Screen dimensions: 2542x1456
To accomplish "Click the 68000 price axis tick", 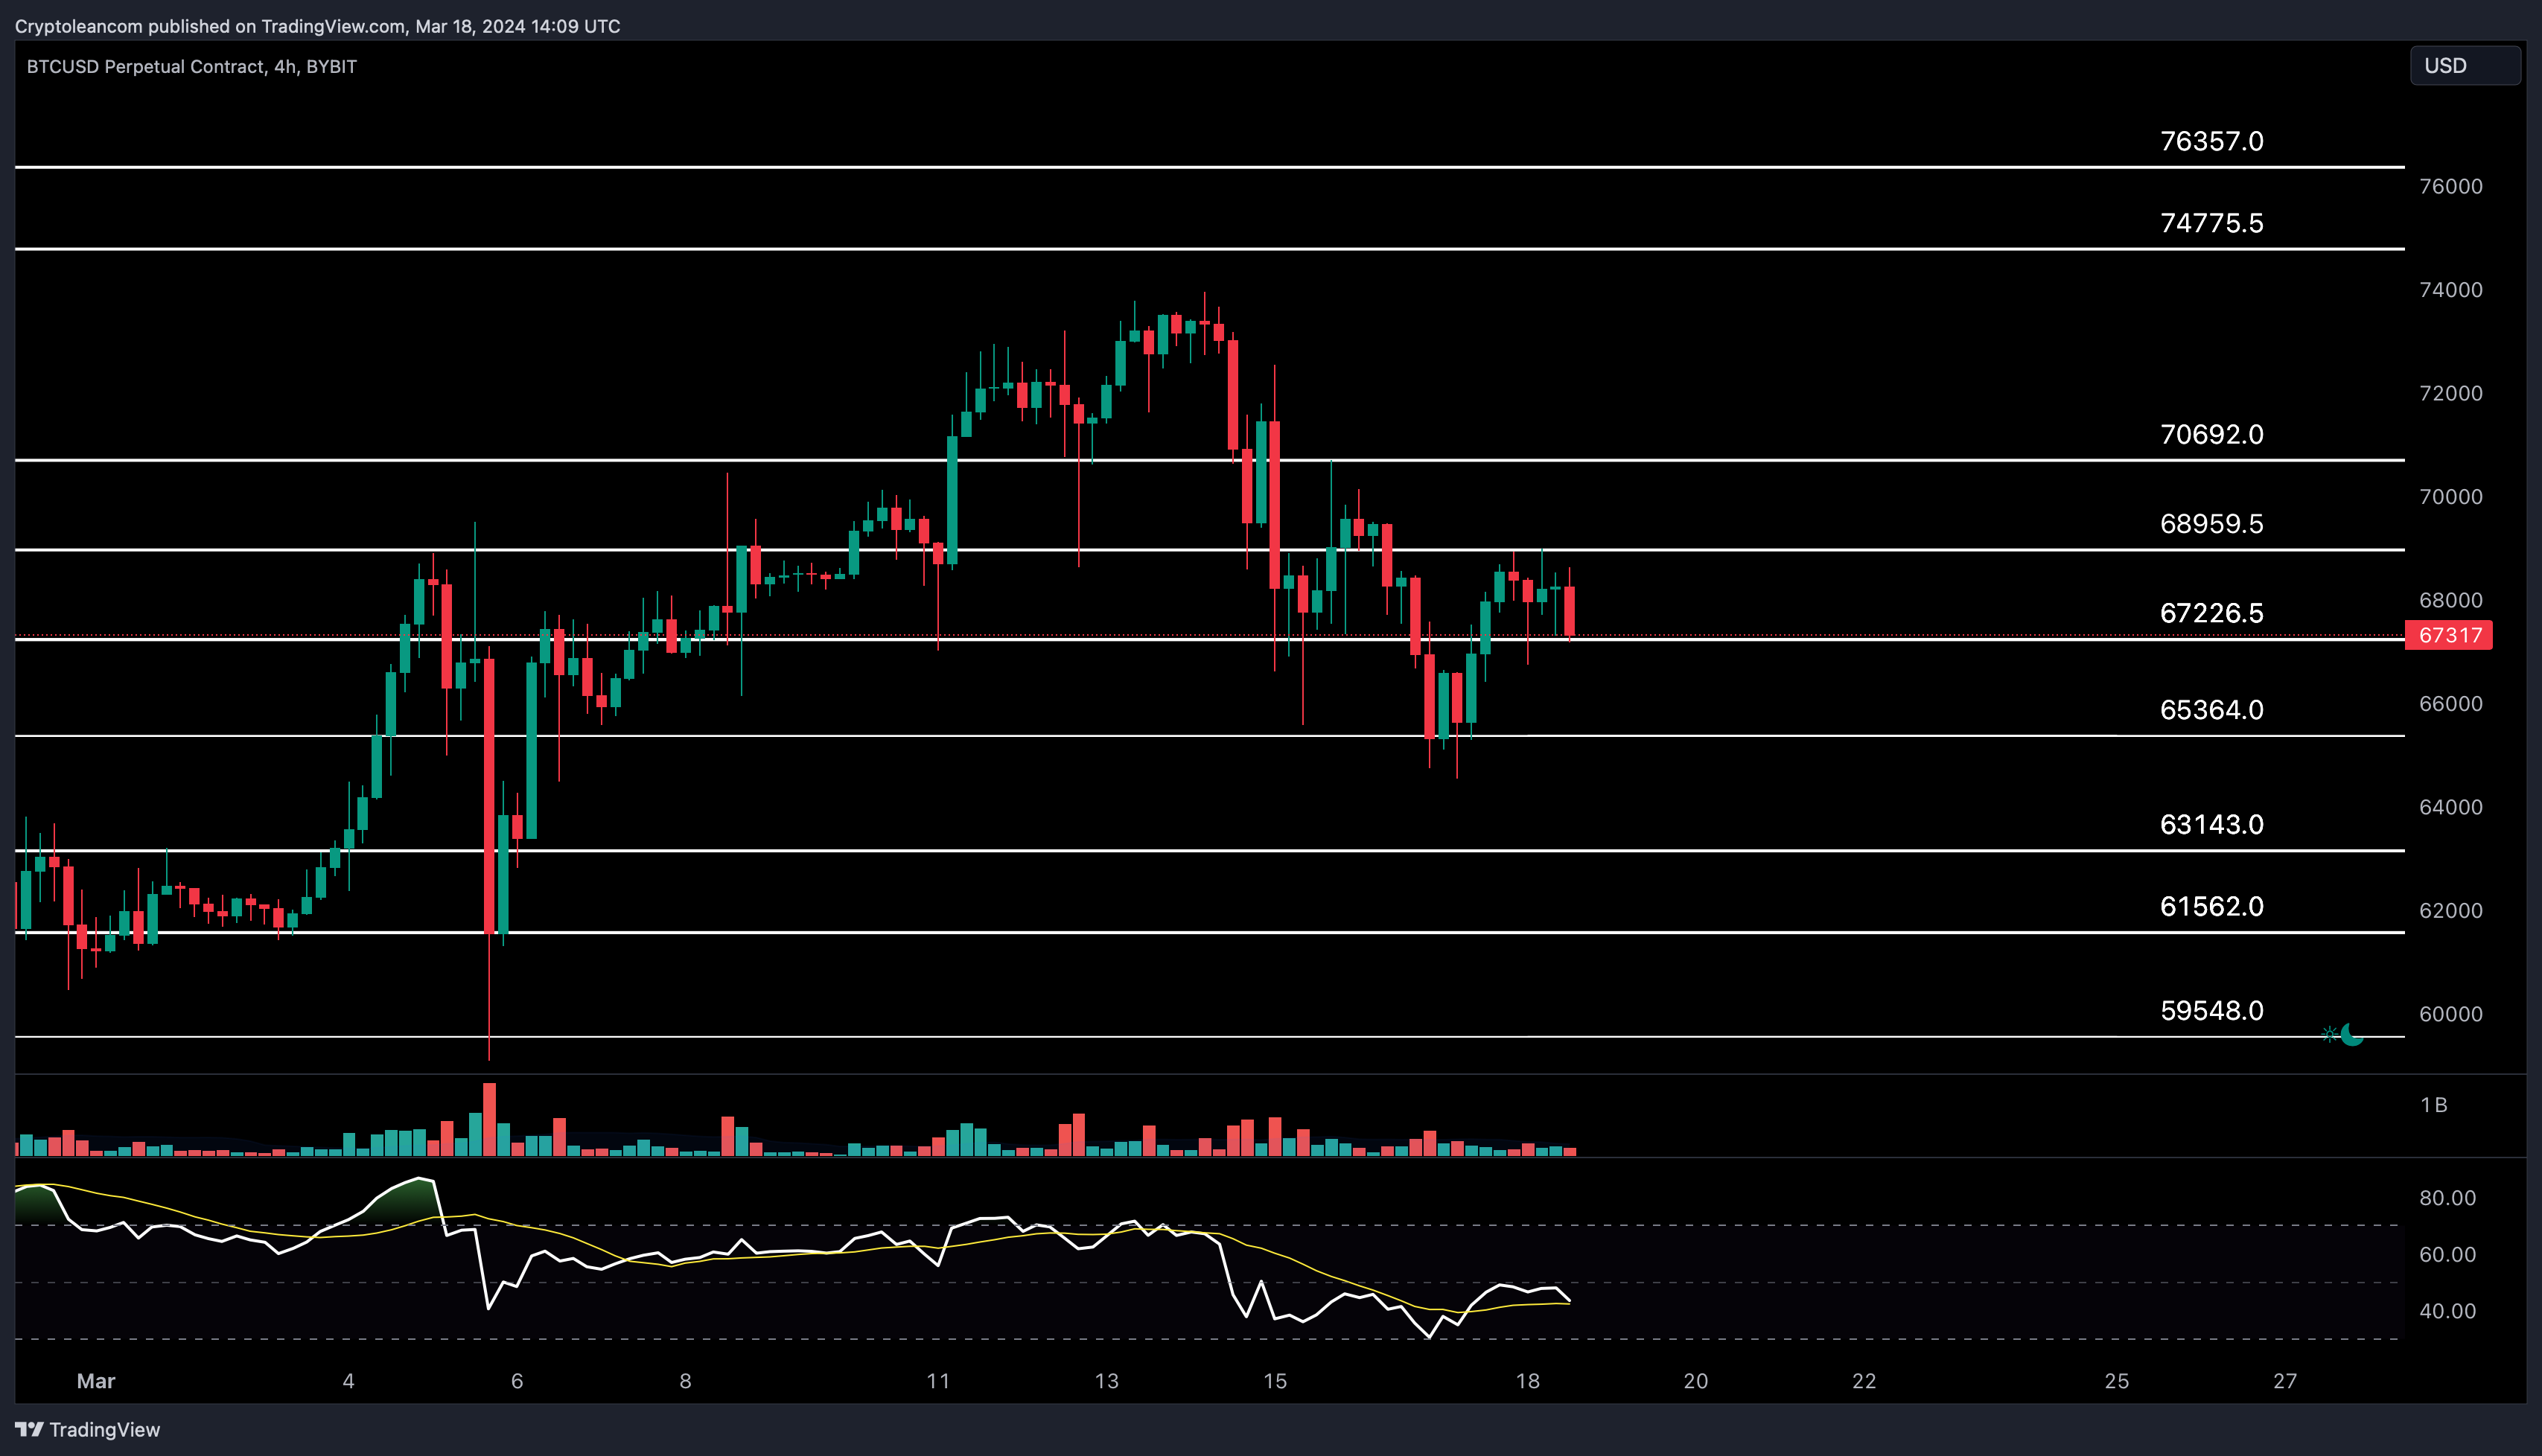I will (x=2450, y=600).
